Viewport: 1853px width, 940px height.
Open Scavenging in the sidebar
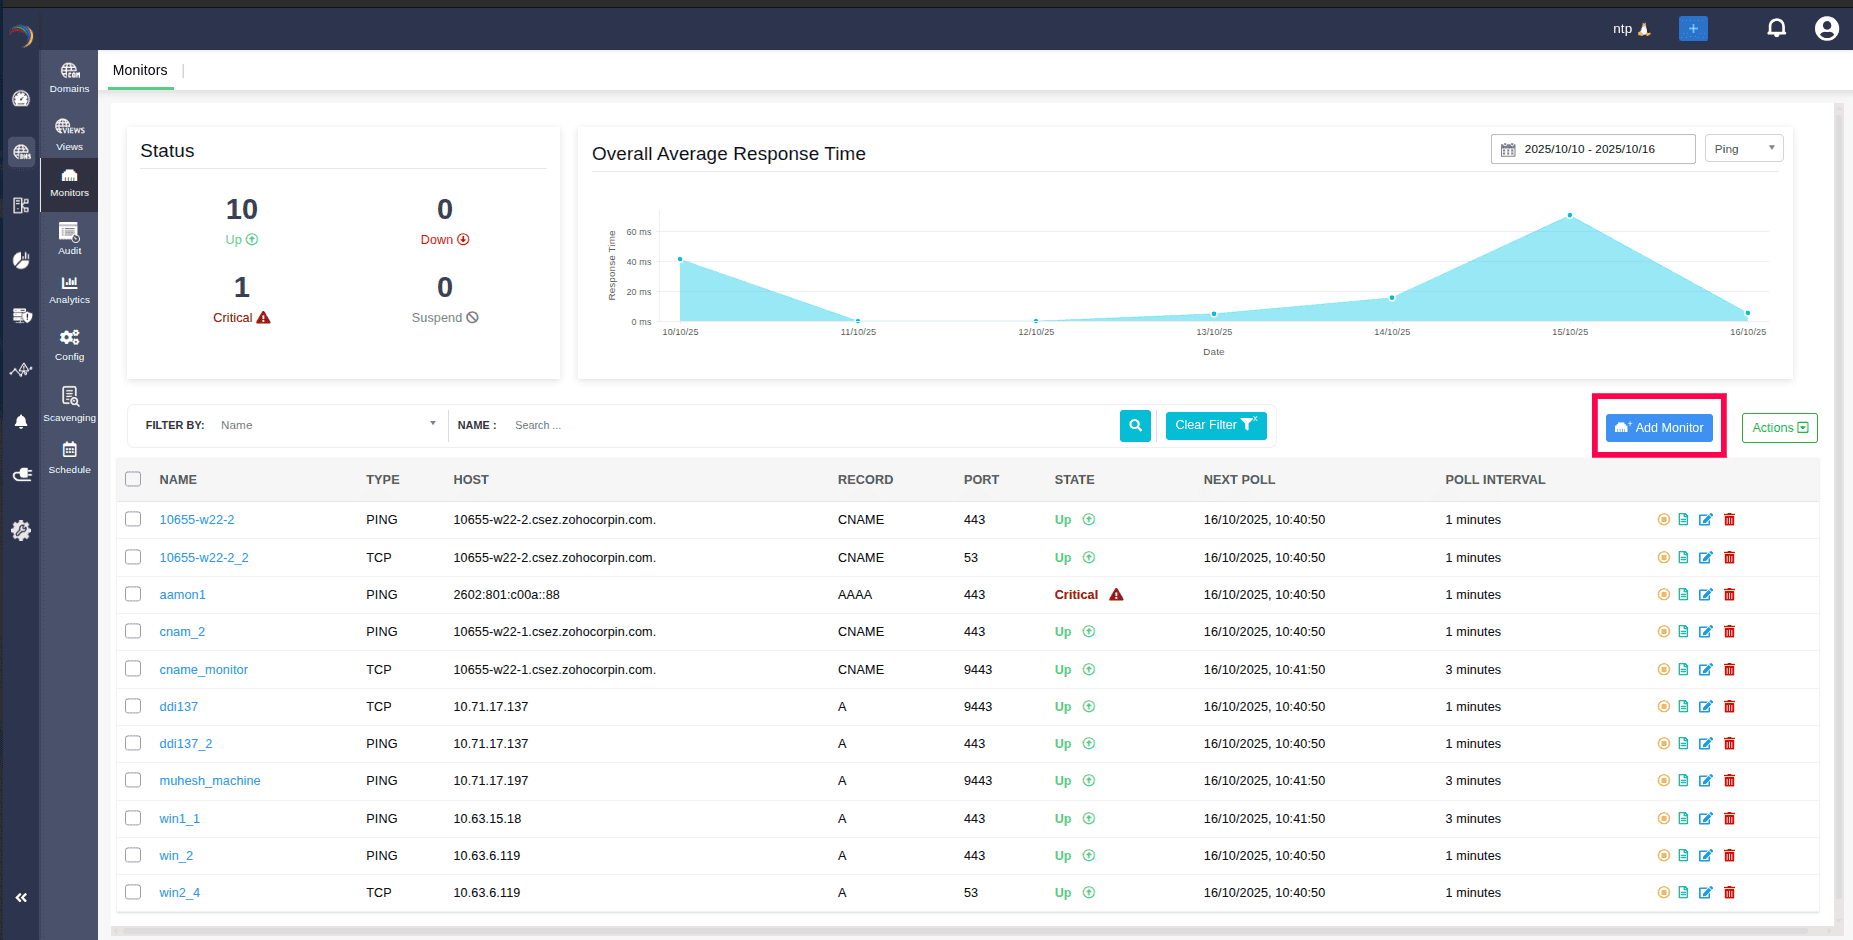[69, 404]
